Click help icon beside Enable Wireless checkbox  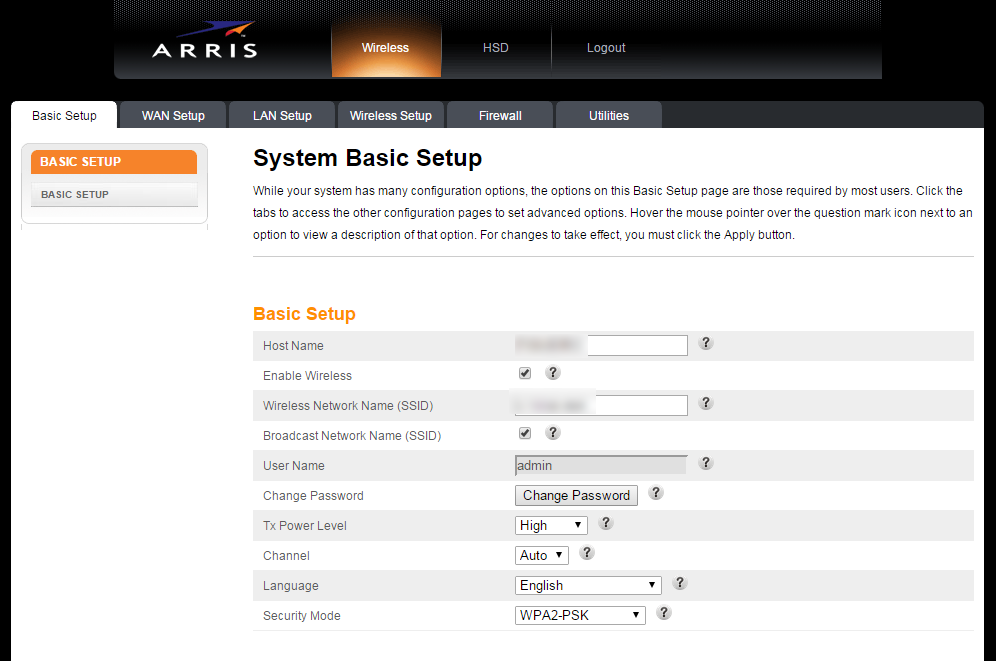pyautogui.click(x=553, y=373)
